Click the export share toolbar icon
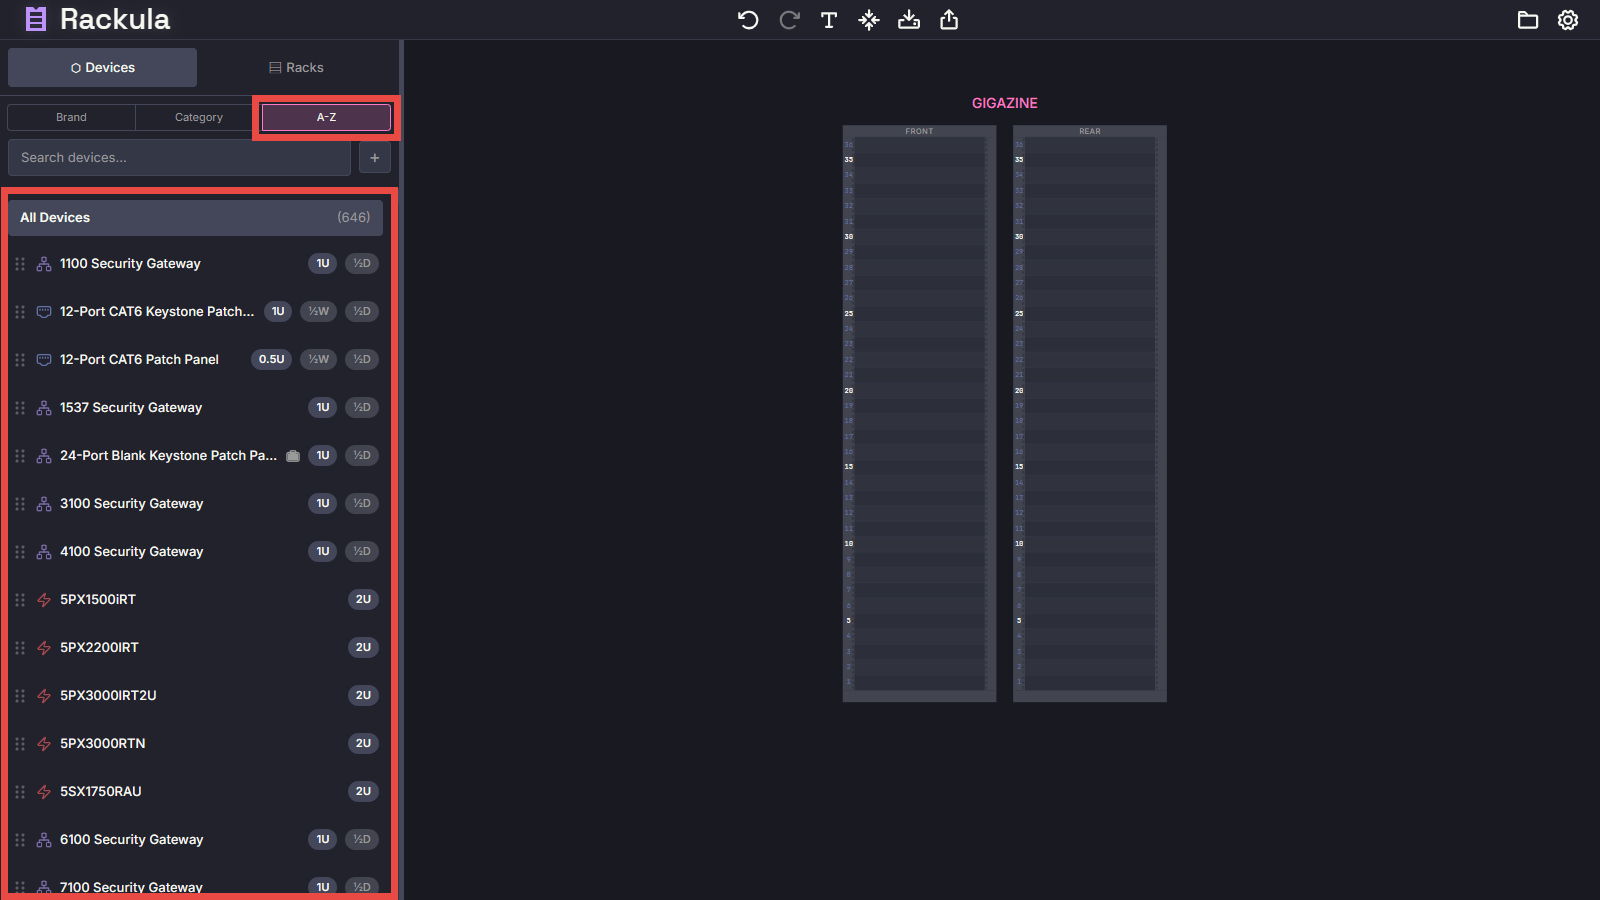Viewport: 1600px width, 900px height. (949, 20)
